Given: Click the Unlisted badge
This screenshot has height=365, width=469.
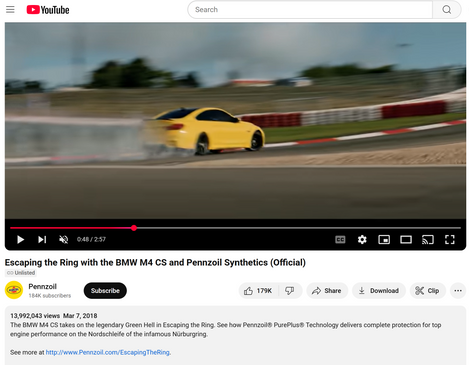Looking at the screenshot, I should click(21, 273).
